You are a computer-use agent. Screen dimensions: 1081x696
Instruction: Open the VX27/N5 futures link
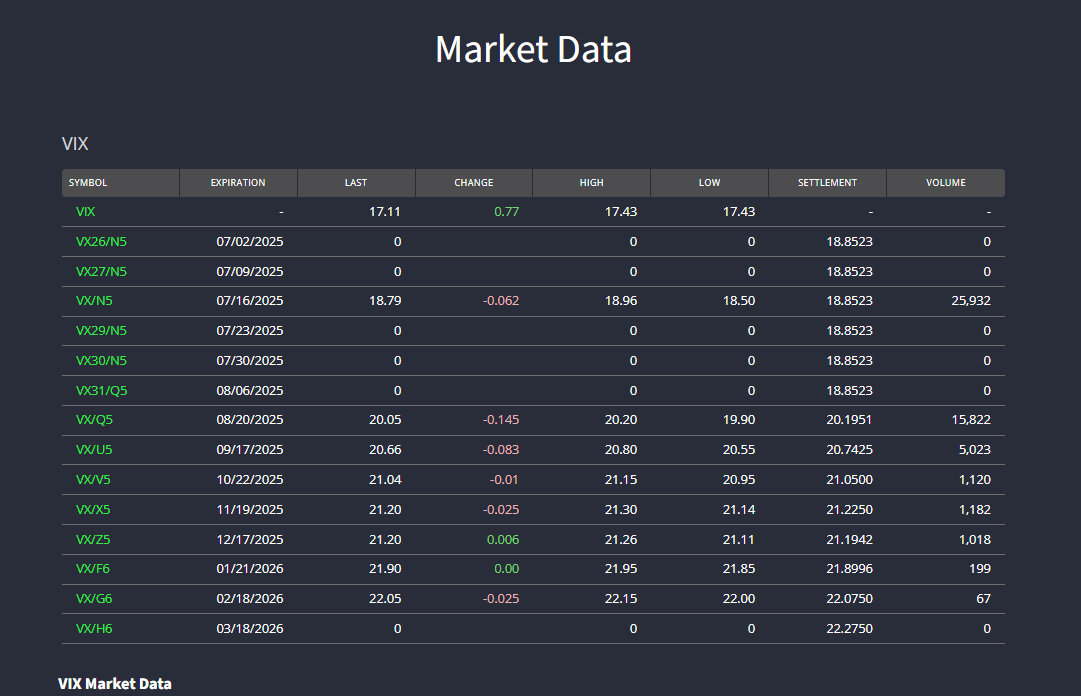pyautogui.click(x=101, y=272)
